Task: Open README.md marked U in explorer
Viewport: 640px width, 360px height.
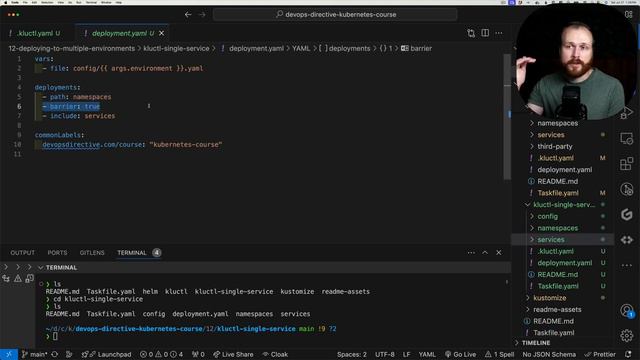Action: coord(558,274)
